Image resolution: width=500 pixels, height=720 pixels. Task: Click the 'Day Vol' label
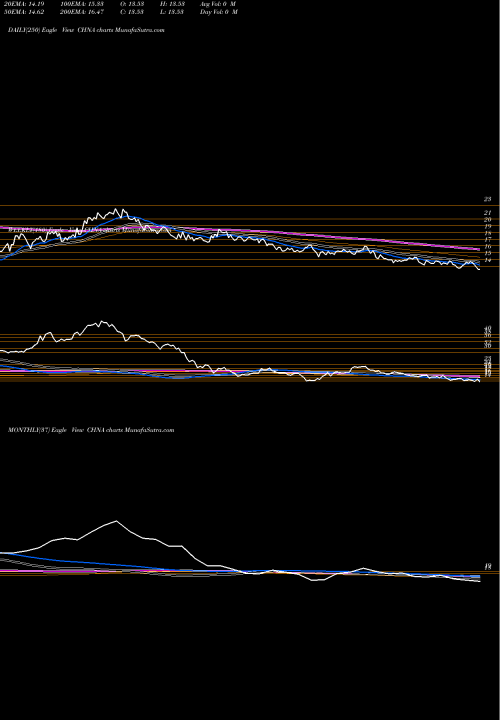click(219, 12)
